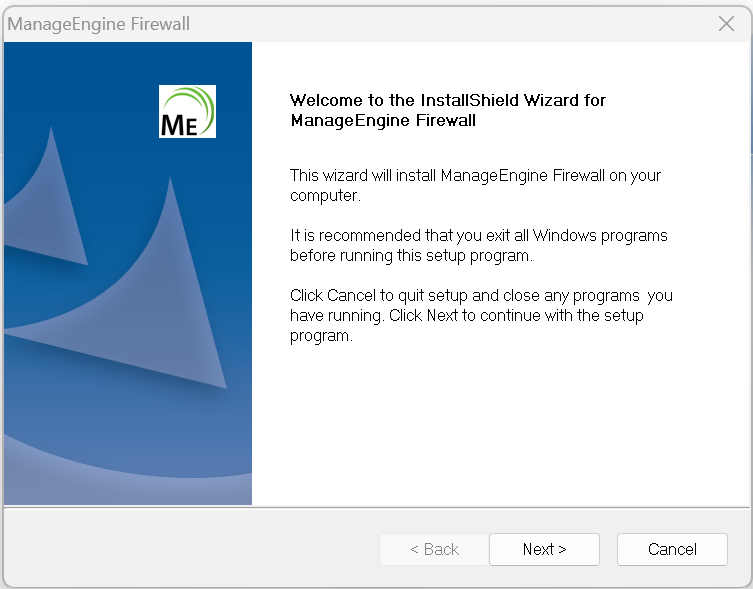
Task: Close the ManageEngine Firewall installer window
Action: [726, 24]
